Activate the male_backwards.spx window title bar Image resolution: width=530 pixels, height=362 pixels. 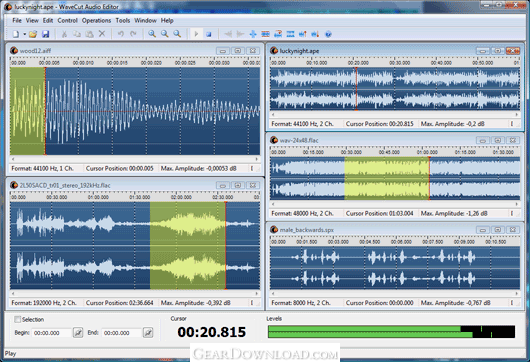coord(372,230)
